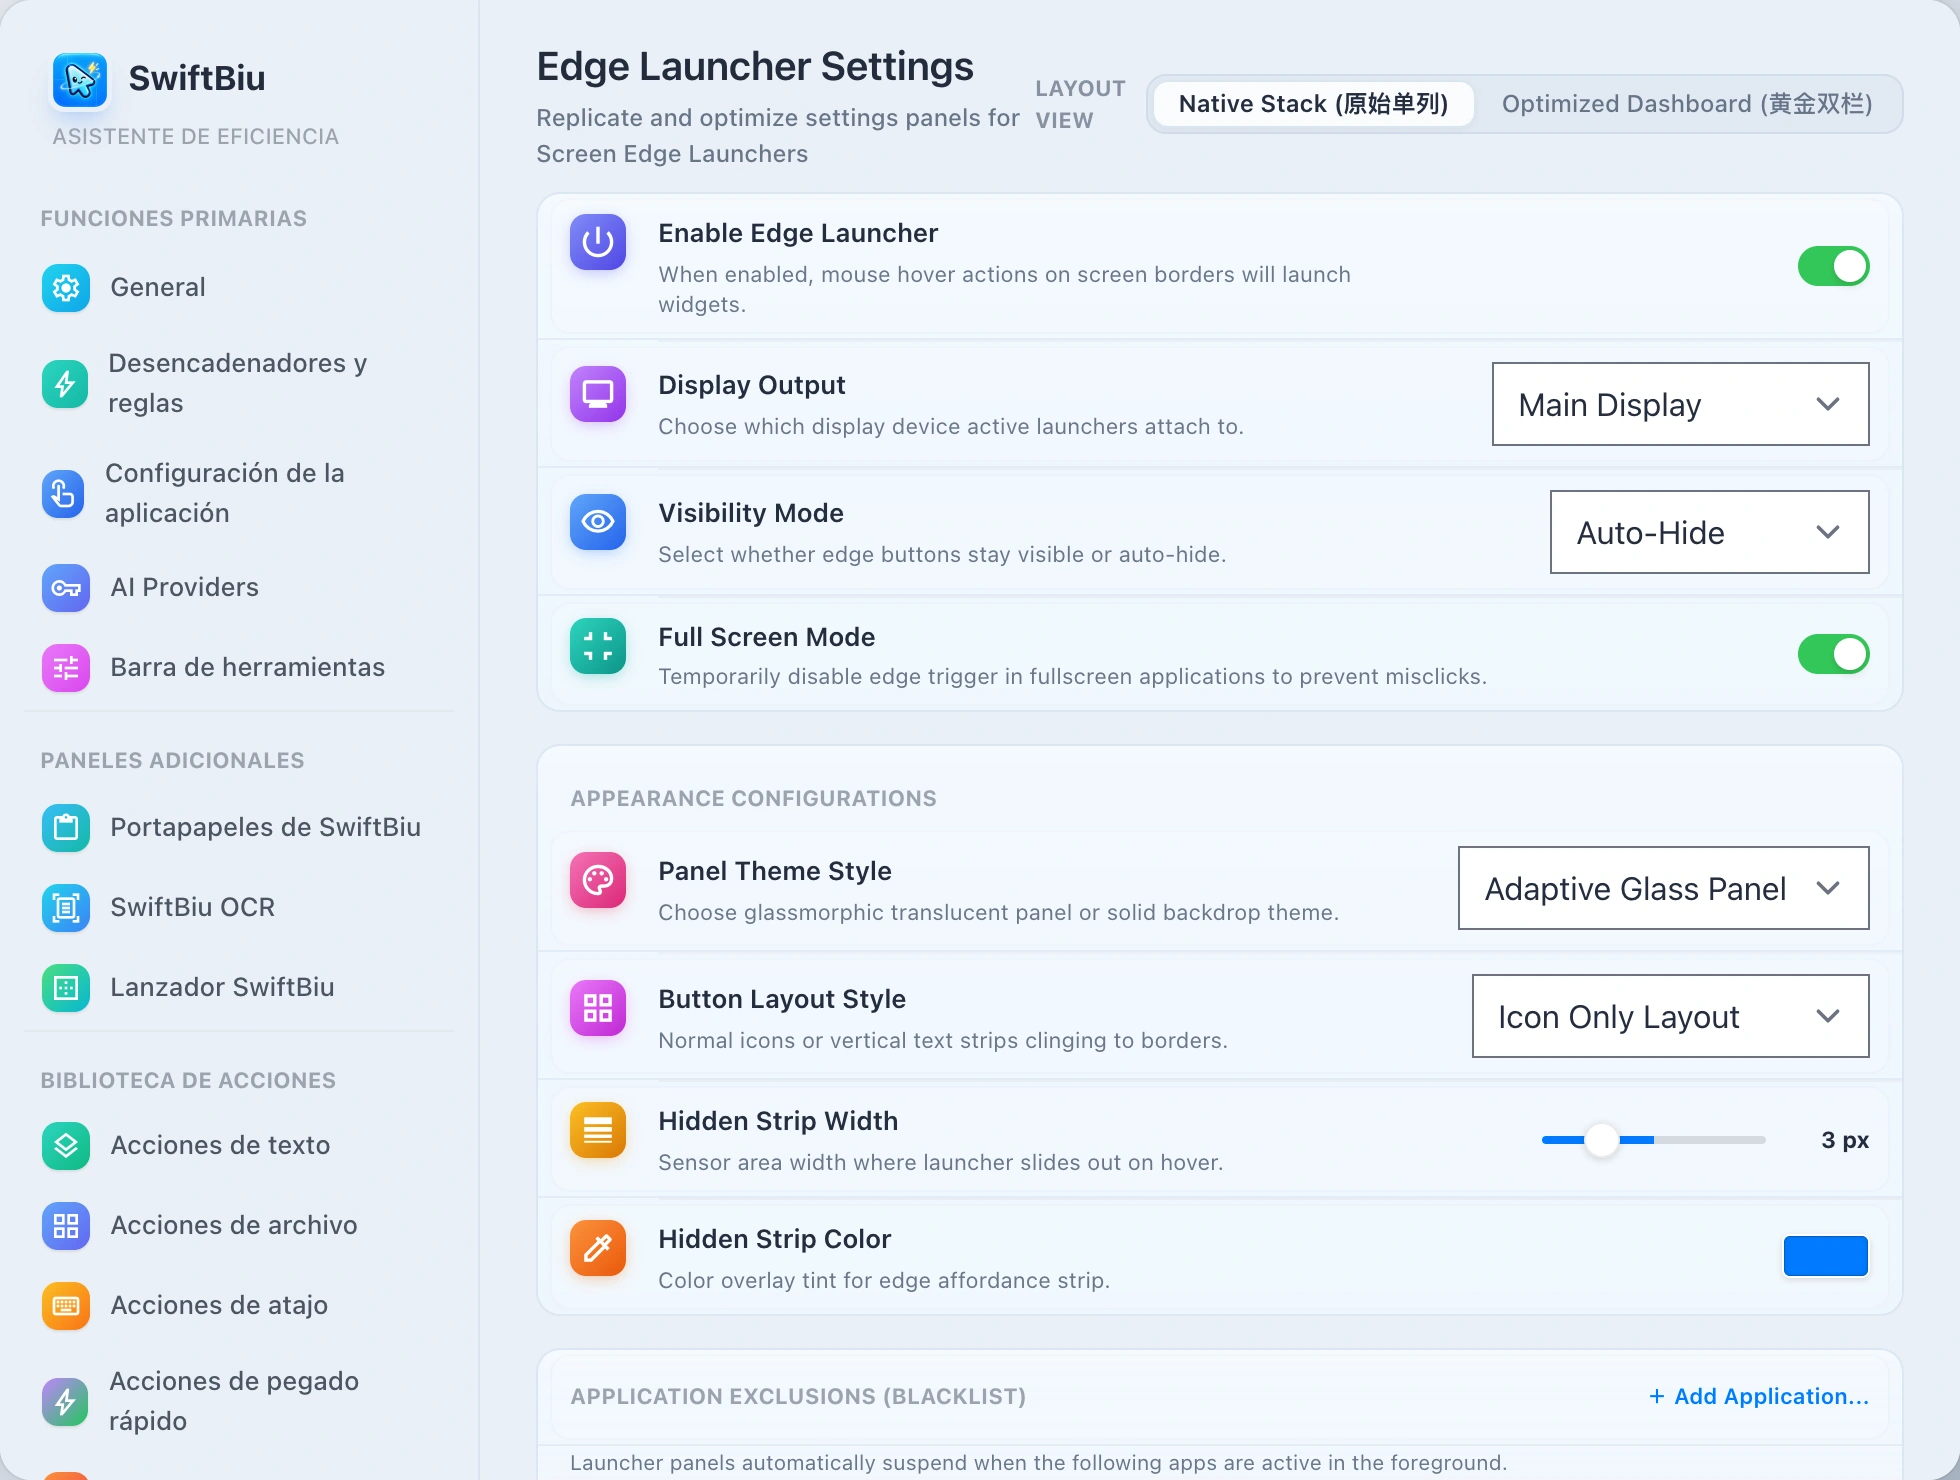Click the Acciones de pegado rápido bolt icon
1960x1480 pixels.
65,1402
